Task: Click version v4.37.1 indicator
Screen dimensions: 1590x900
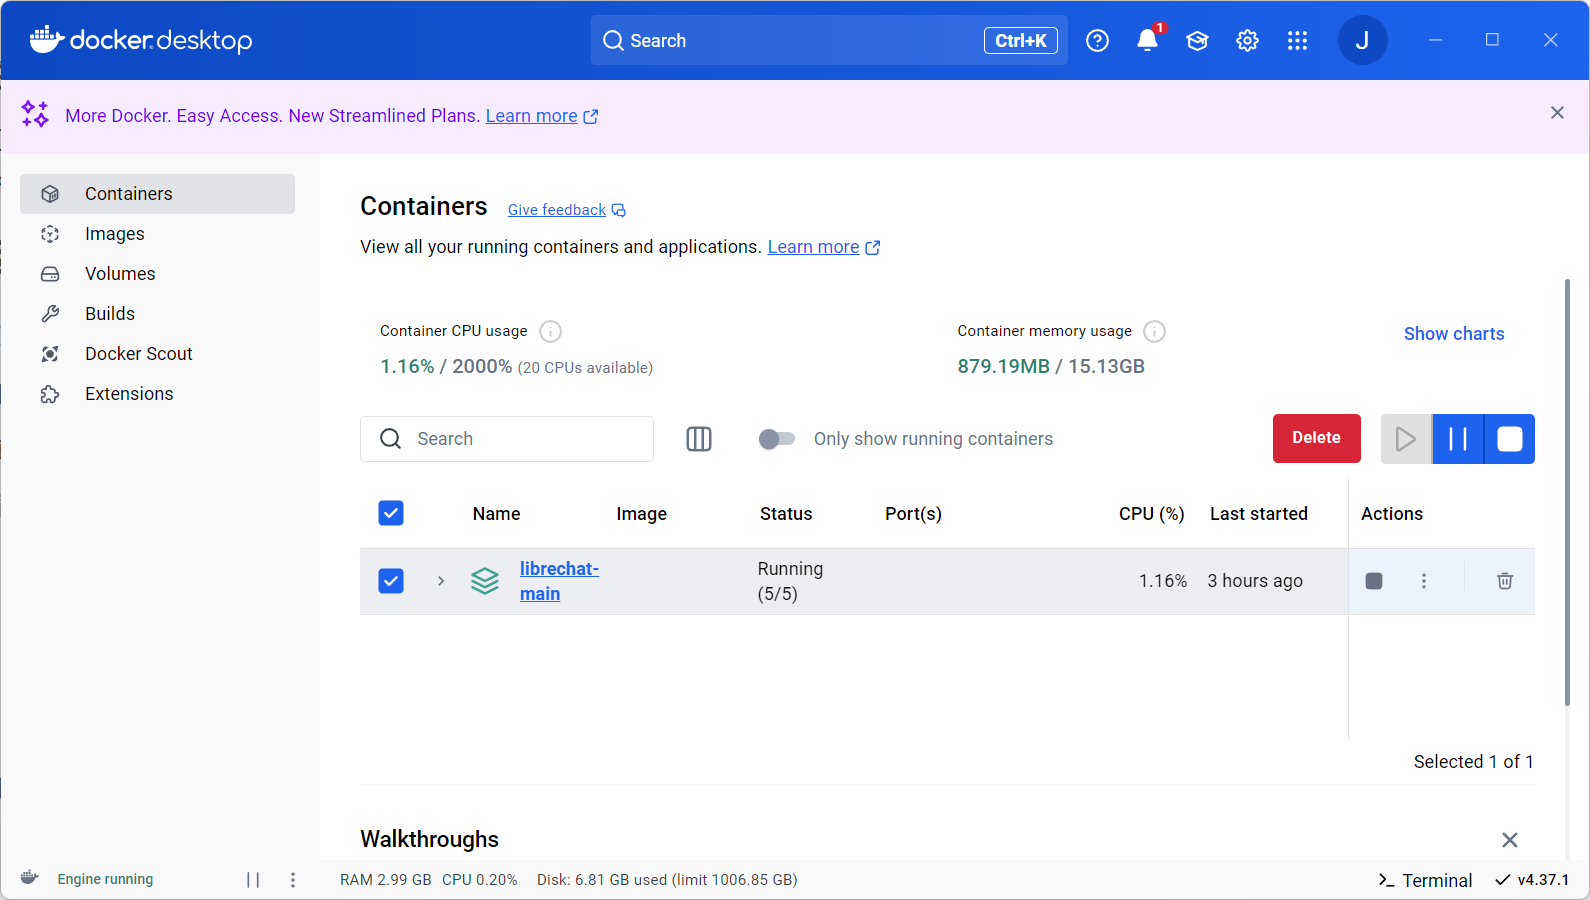Action: pos(1532,880)
